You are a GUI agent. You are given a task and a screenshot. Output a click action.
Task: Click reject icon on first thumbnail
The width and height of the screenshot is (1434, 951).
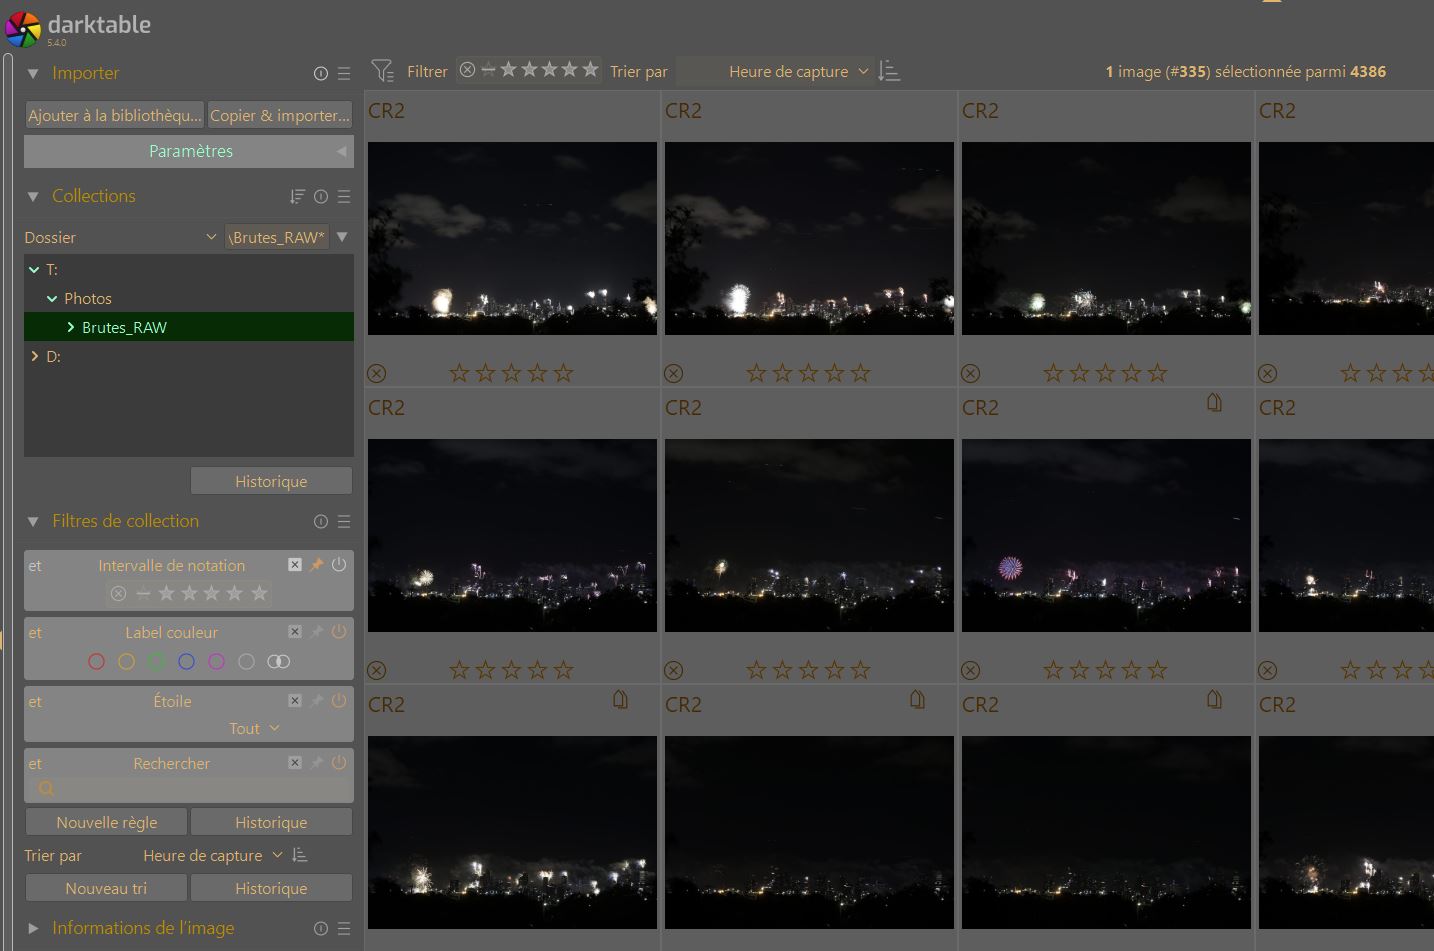coord(377,373)
